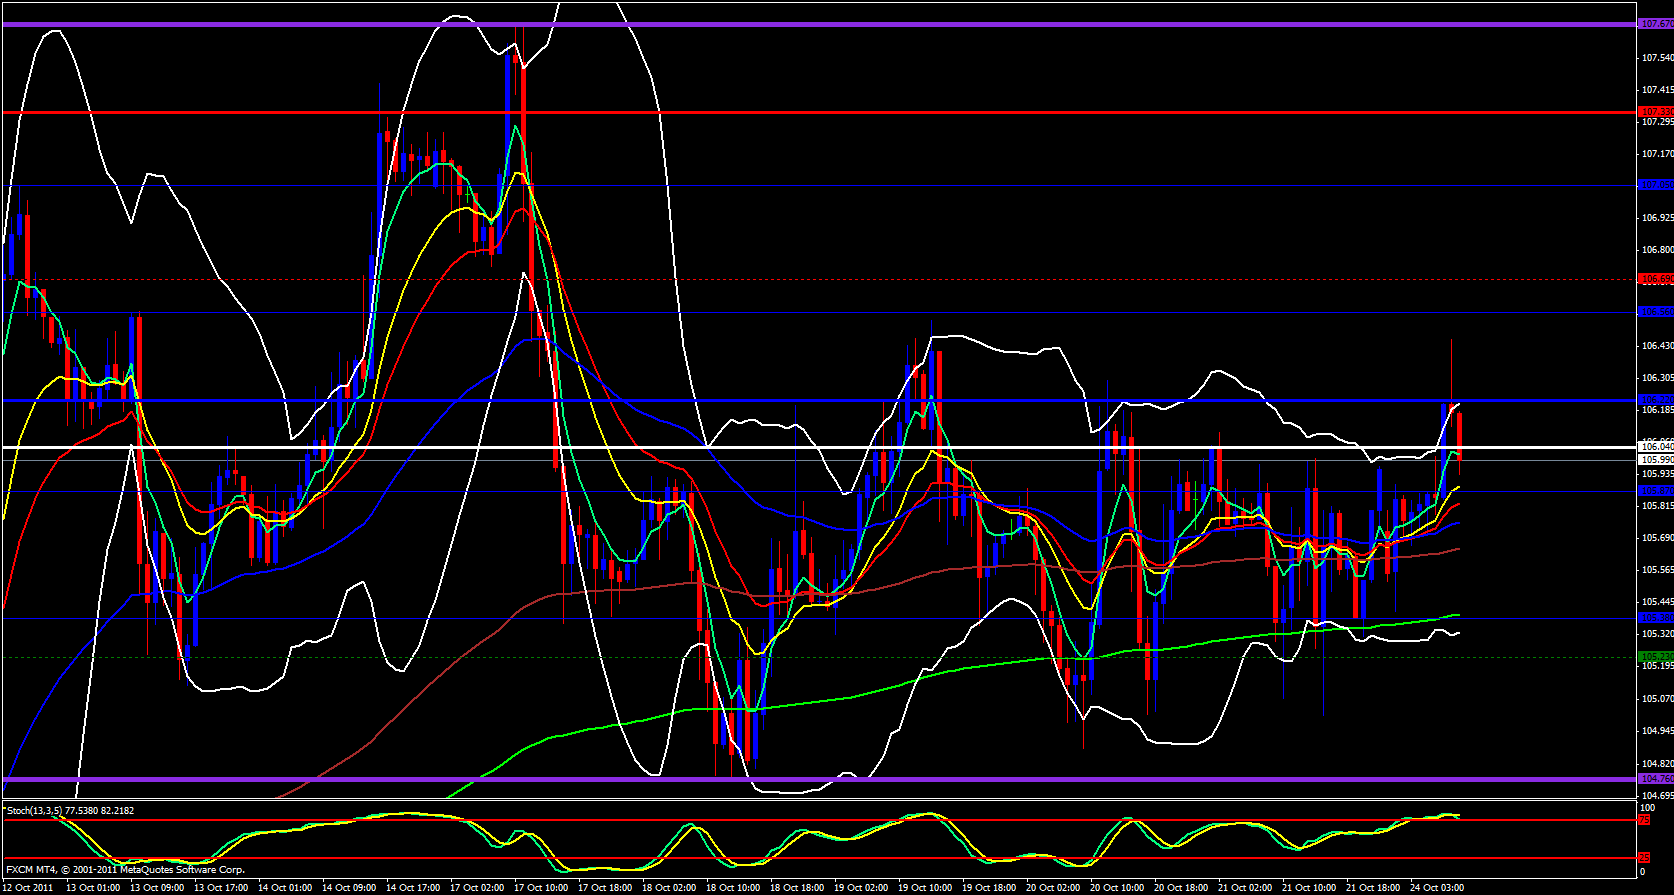Click the blue 107.050 price label
Viewport: 1674px width, 895px height.
click(x=1656, y=185)
